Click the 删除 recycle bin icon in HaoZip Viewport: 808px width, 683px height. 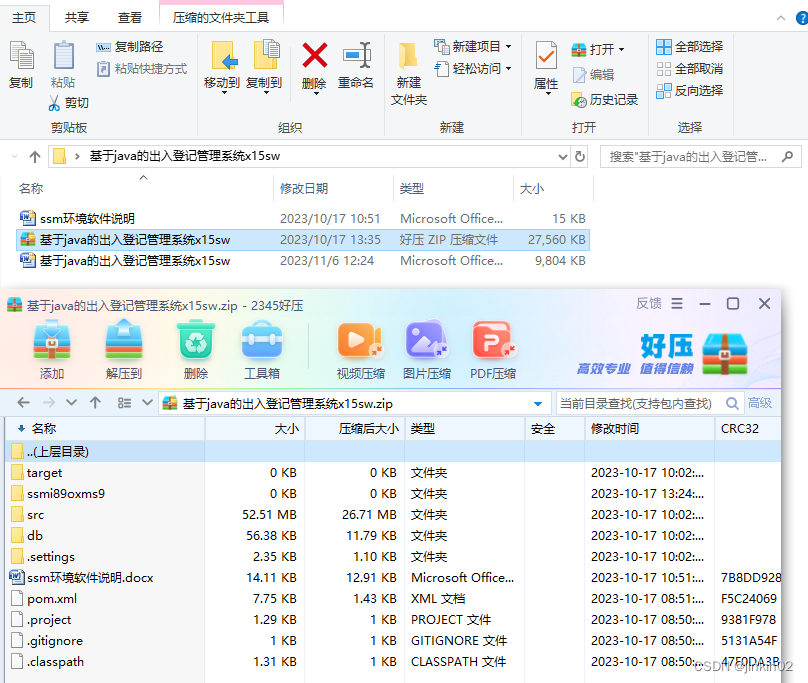tap(195, 345)
